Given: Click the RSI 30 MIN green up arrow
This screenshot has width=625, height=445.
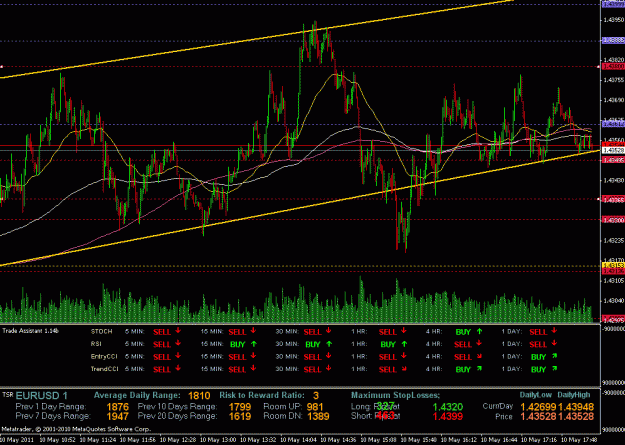Looking at the screenshot, I should (x=328, y=343).
